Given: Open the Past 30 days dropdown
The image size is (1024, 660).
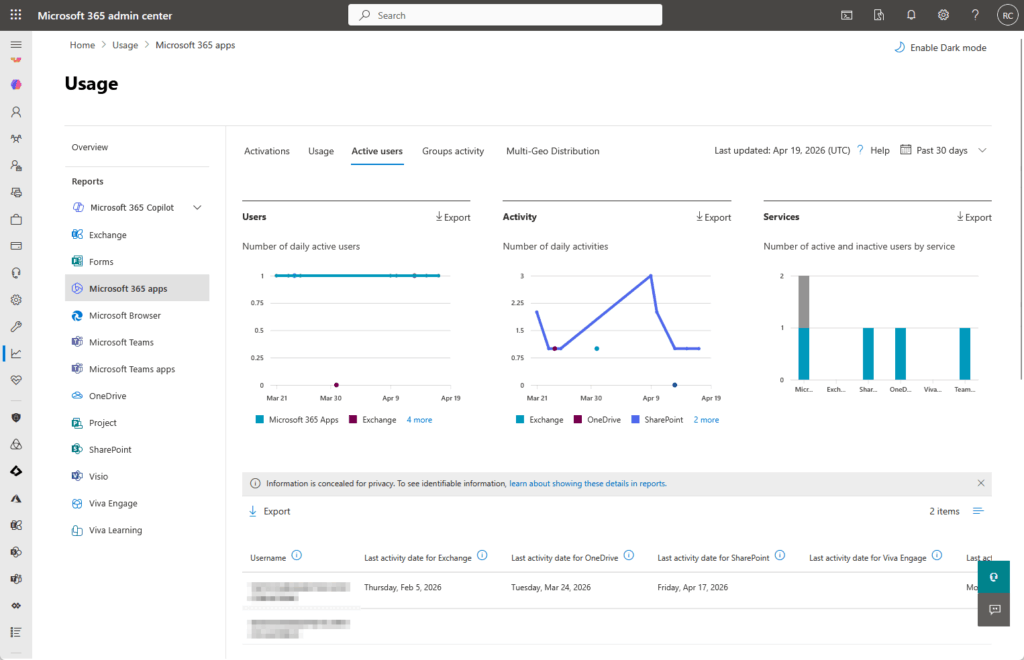Looking at the screenshot, I should click(x=943, y=150).
